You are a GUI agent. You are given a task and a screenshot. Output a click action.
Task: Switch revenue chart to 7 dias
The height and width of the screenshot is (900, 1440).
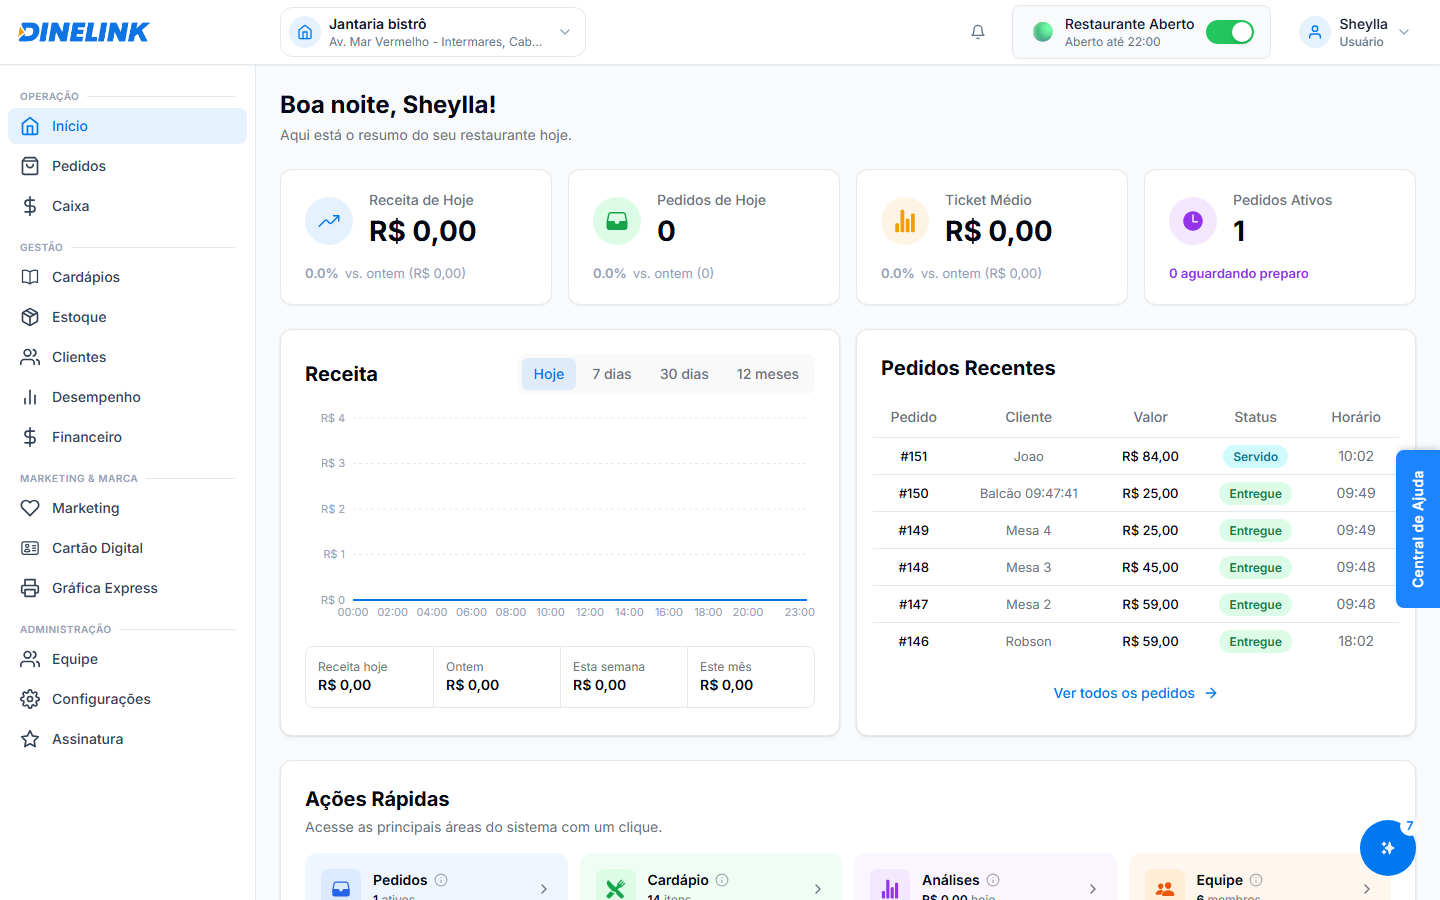[x=612, y=374]
